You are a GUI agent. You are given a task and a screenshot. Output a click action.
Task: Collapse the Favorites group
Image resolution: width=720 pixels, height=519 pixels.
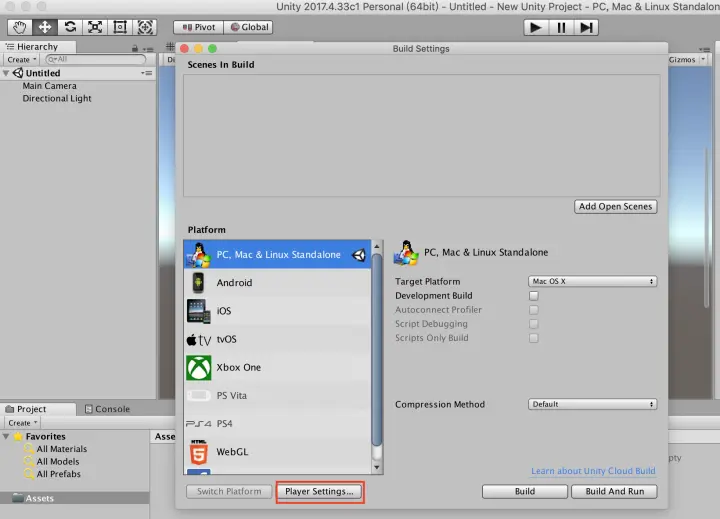(x=6, y=436)
